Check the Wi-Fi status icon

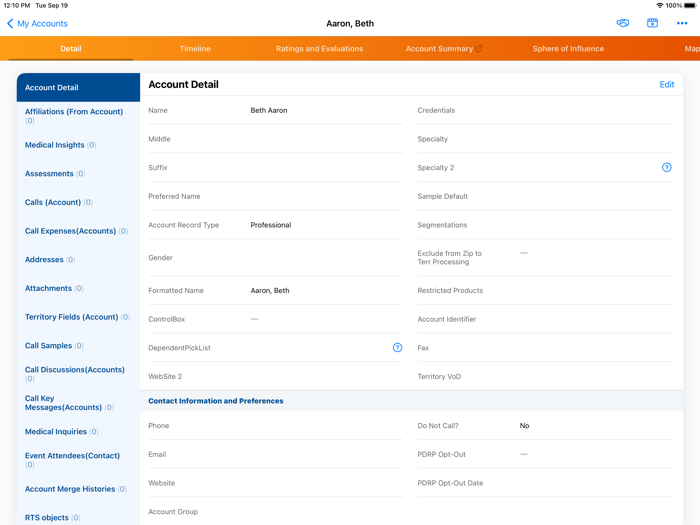(x=659, y=5)
